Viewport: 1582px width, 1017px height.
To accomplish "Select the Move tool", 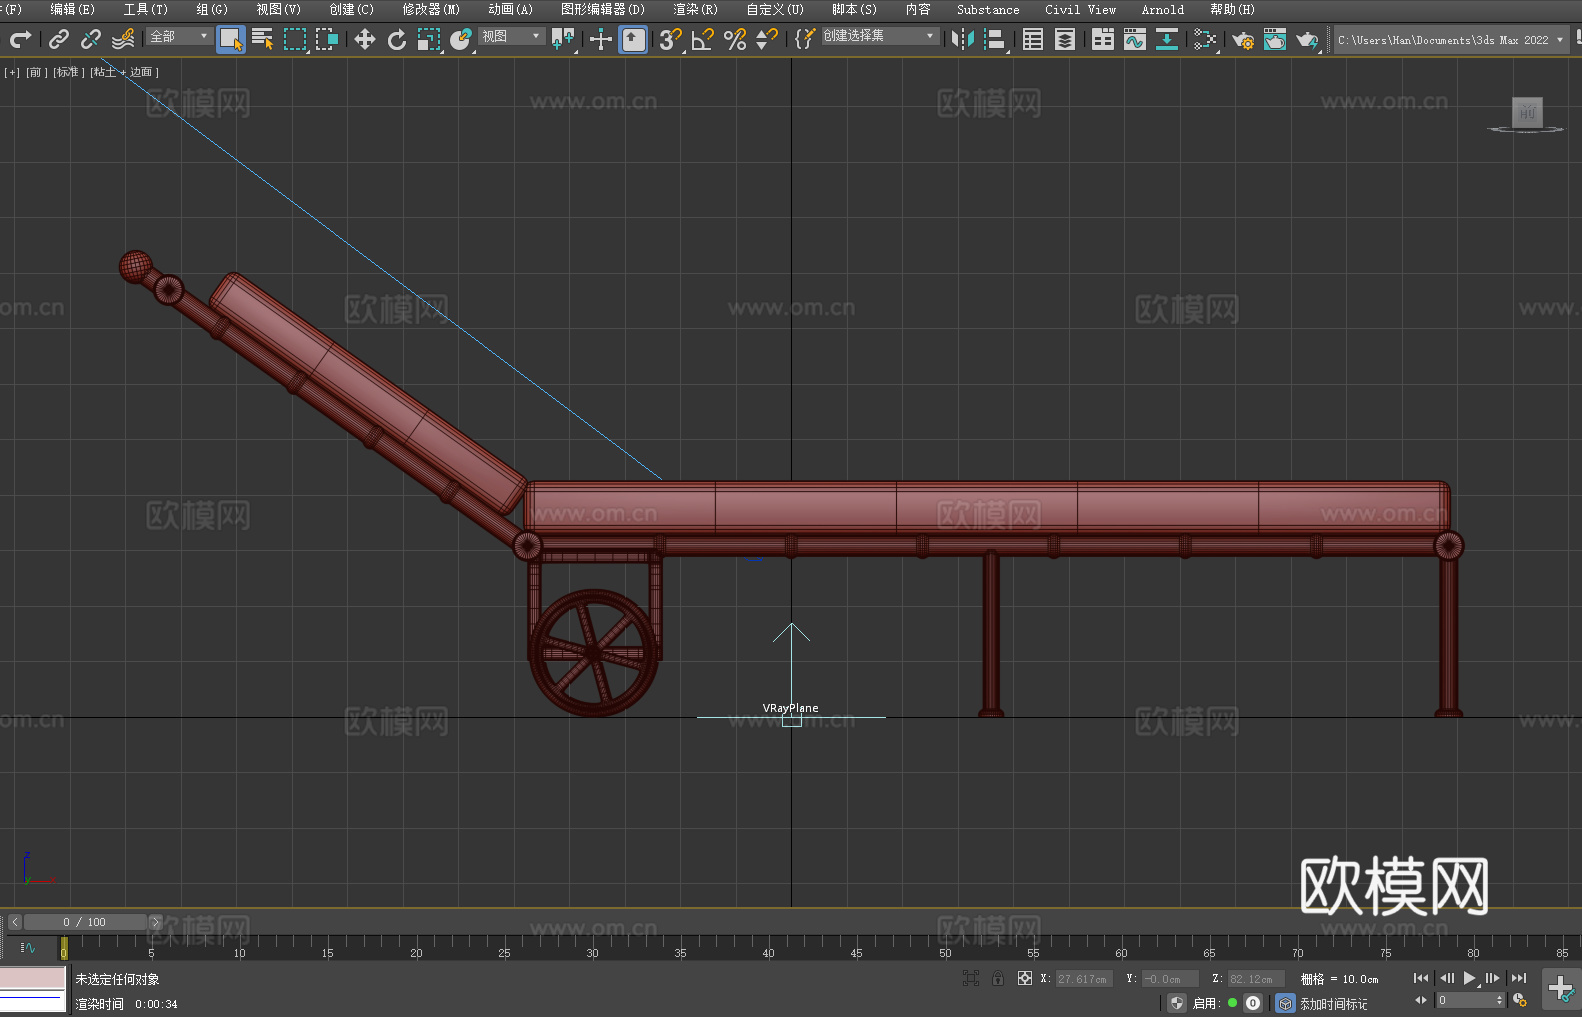I will (x=365, y=39).
